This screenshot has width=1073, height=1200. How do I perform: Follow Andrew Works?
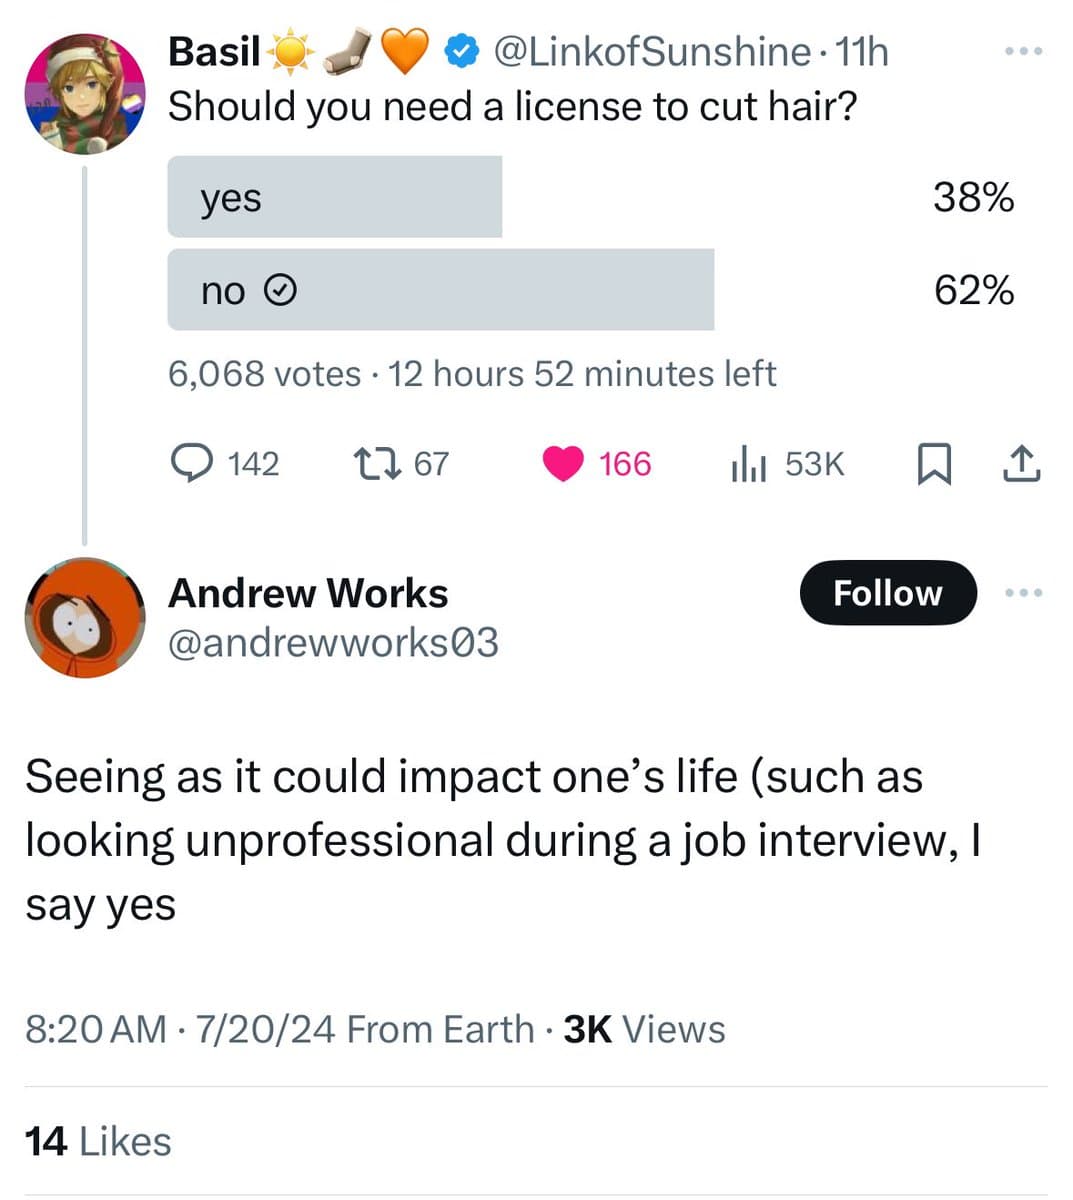click(887, 593)
